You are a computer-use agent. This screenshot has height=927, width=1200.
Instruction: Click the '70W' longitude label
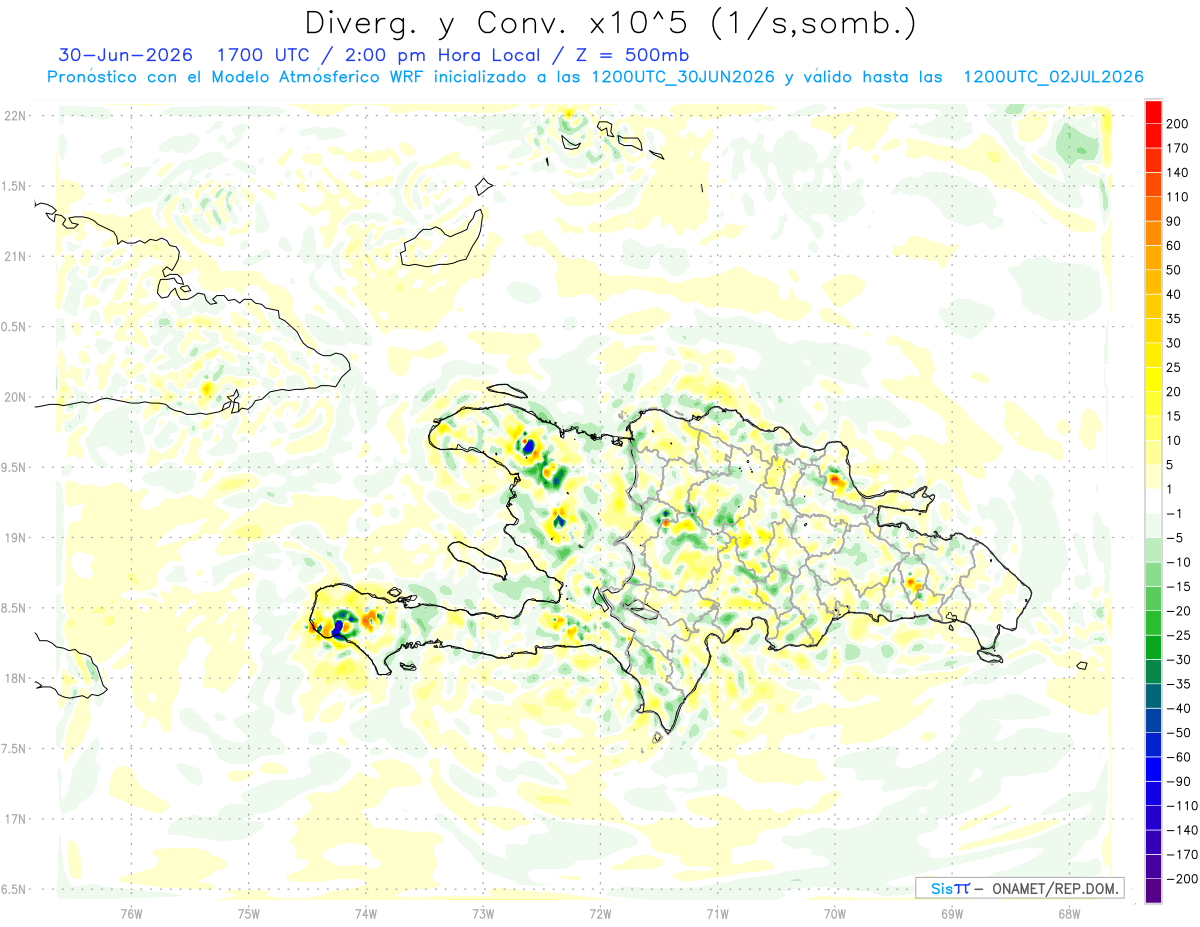click(x=835, y=913)
